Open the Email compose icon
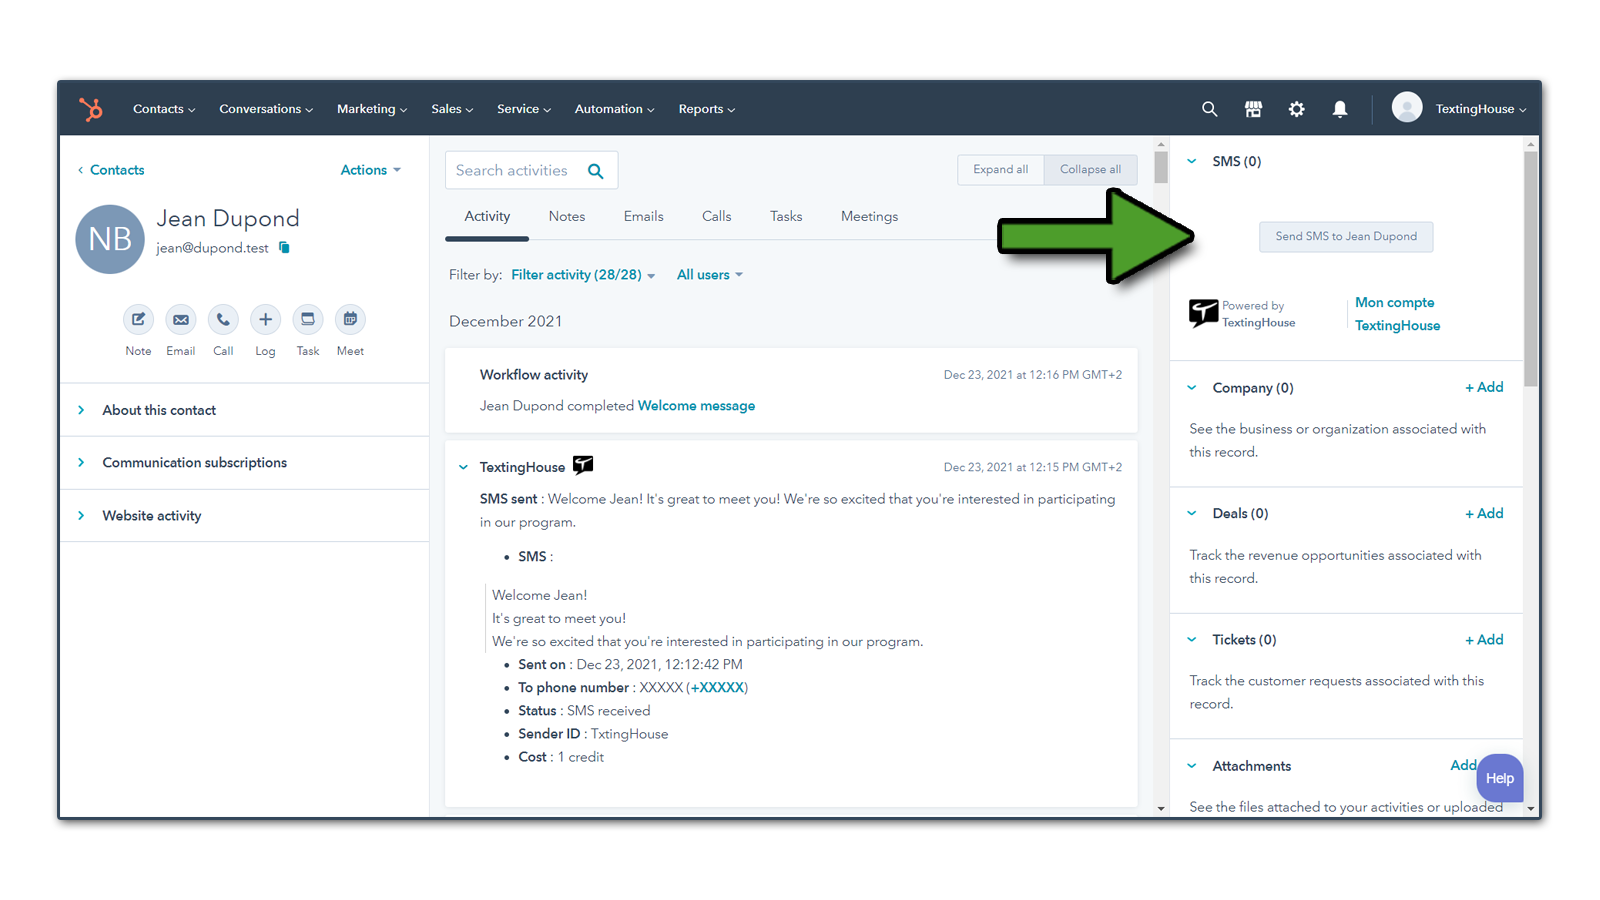1600x900 pixels. click(x=180, y=318)
